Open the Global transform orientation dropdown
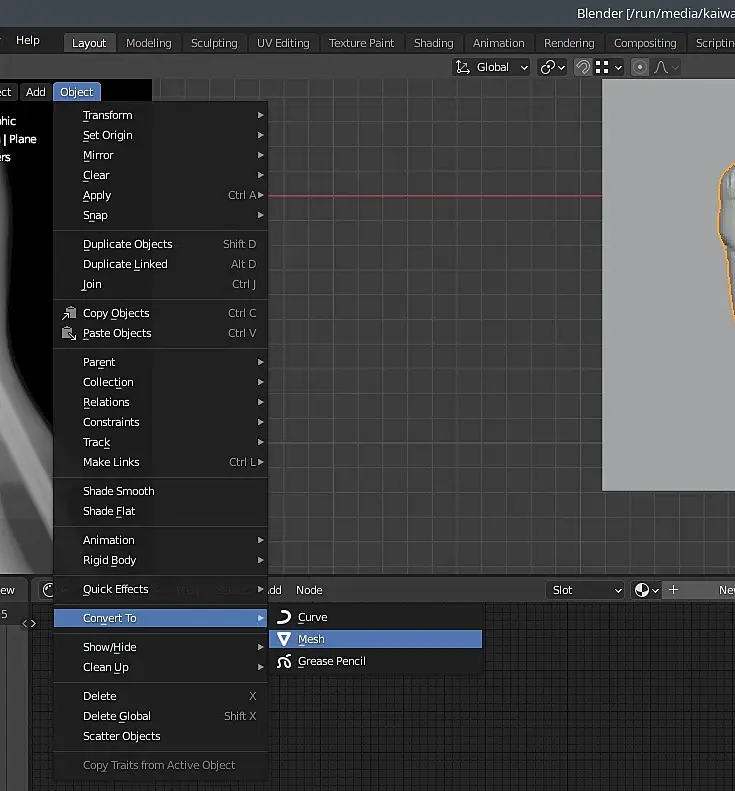The height and width of the screenshot is (791, 735). tap(491, 67)
